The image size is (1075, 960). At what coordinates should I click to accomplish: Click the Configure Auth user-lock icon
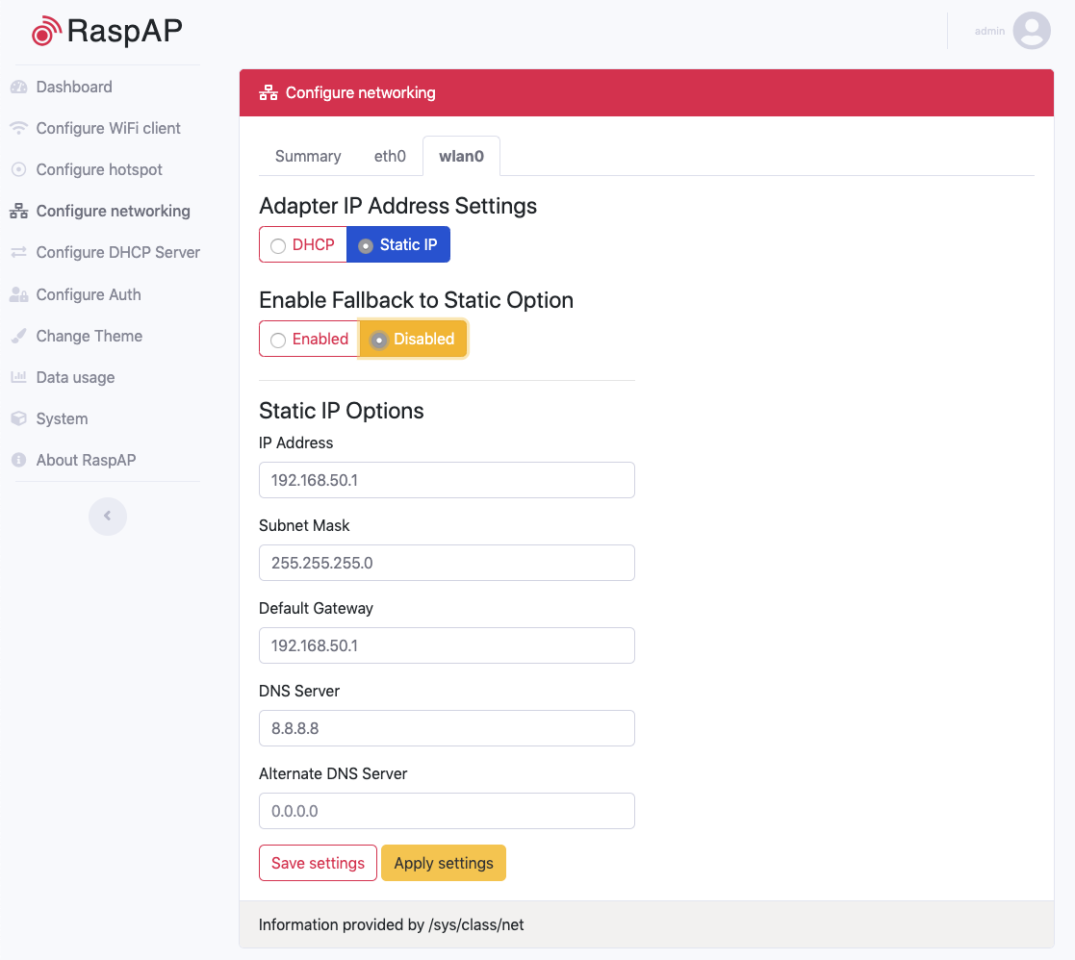click(19, 295)
